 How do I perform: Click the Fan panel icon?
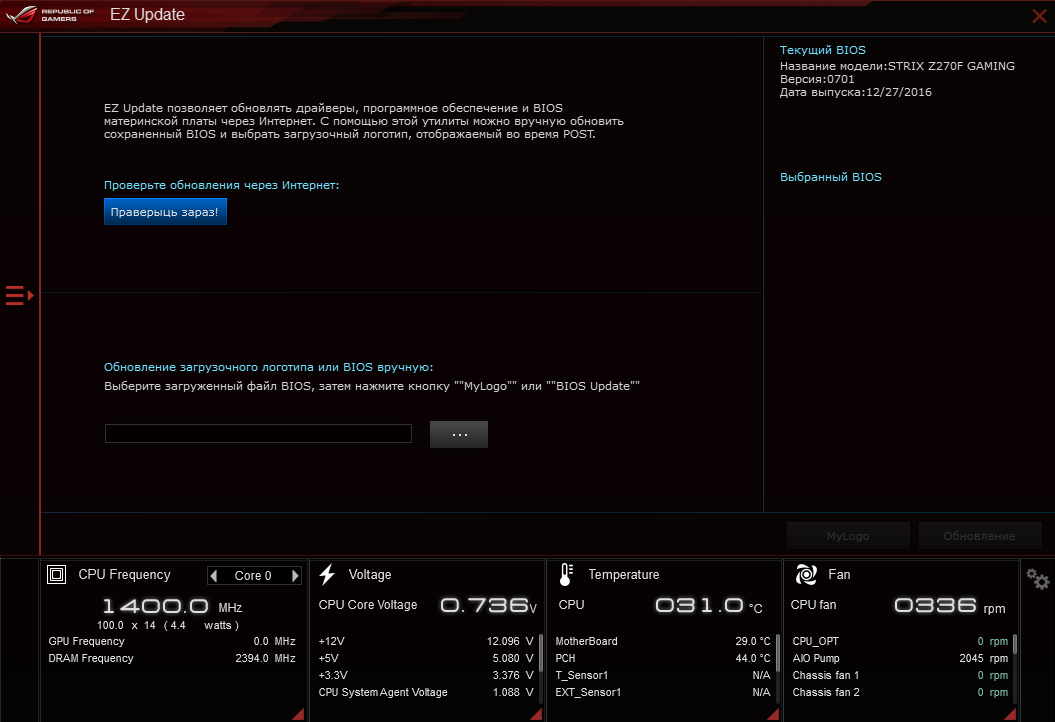coord(806,575)
